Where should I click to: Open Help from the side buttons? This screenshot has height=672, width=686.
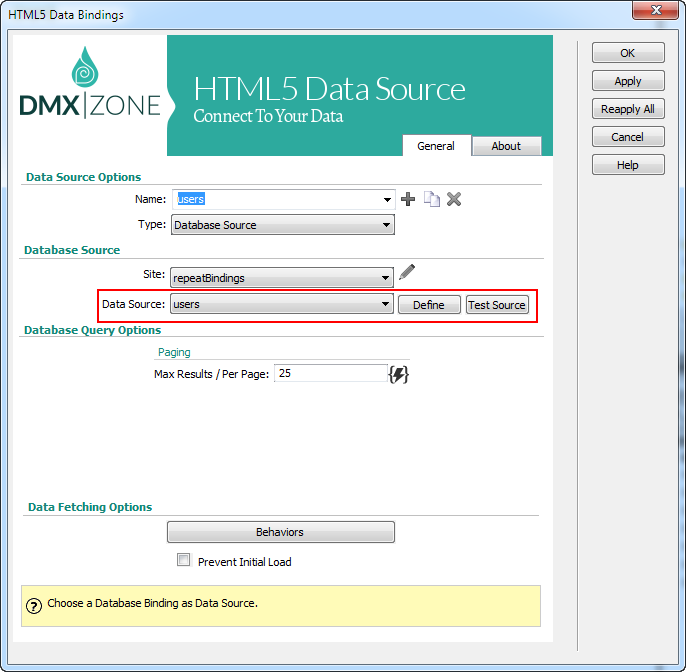[628, 165]
